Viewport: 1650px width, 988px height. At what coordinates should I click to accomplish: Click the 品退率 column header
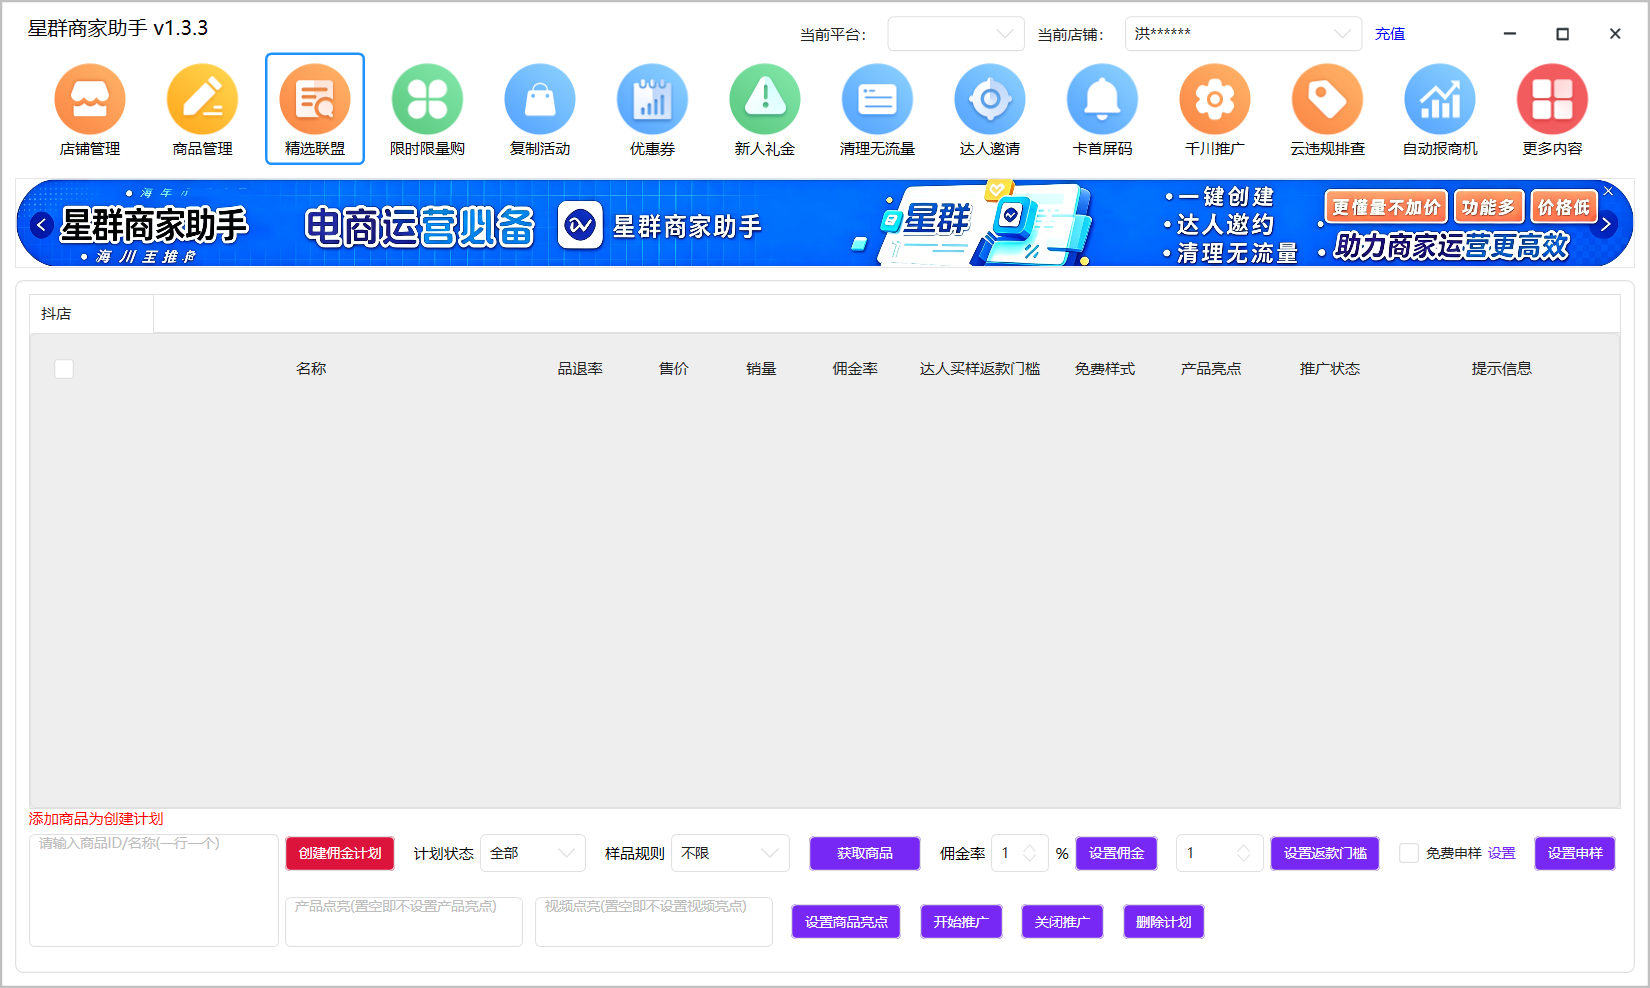tap(580, 369)
